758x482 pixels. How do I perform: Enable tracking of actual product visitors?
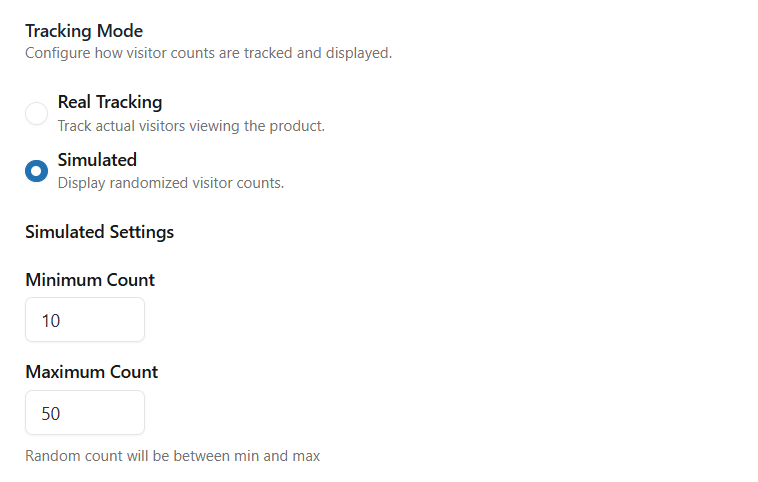coord(36,113)
